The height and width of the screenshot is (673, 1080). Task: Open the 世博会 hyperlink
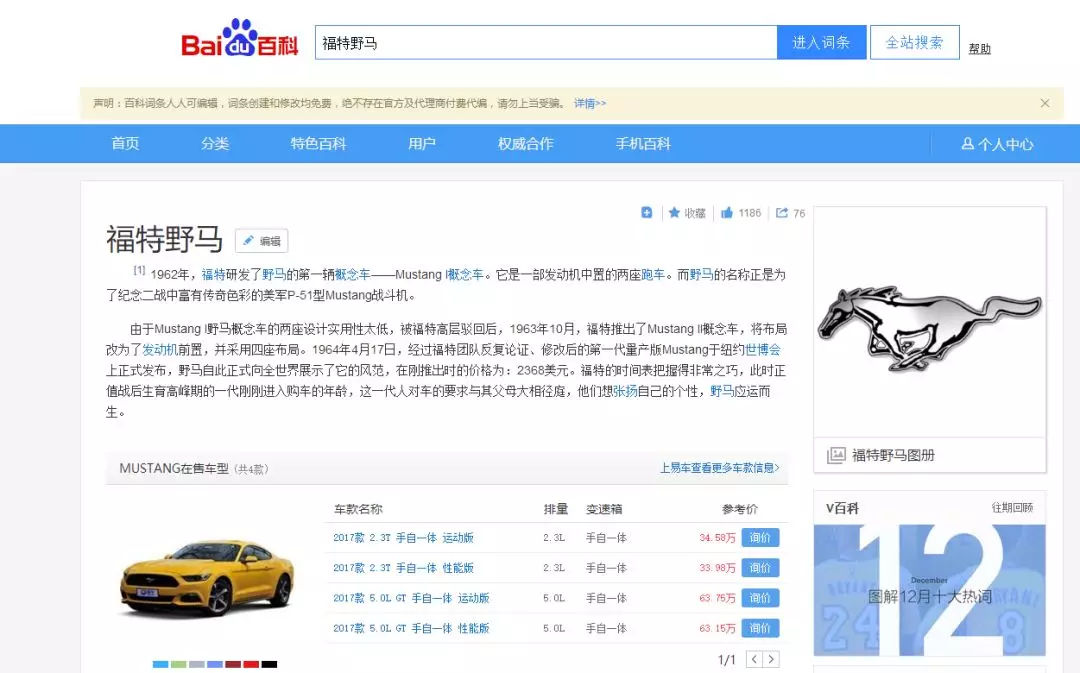coord(762,350)
